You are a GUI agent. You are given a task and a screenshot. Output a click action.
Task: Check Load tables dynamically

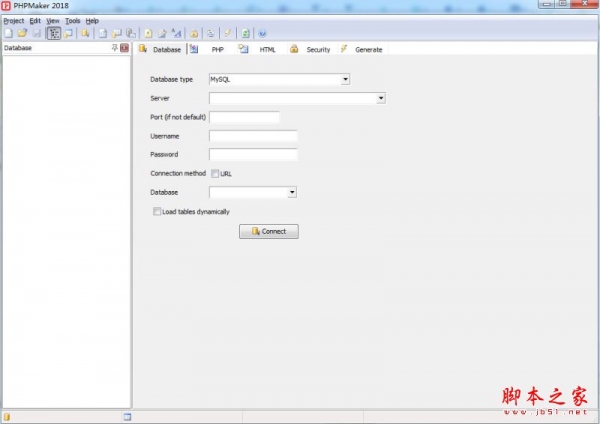pos(157,211)
